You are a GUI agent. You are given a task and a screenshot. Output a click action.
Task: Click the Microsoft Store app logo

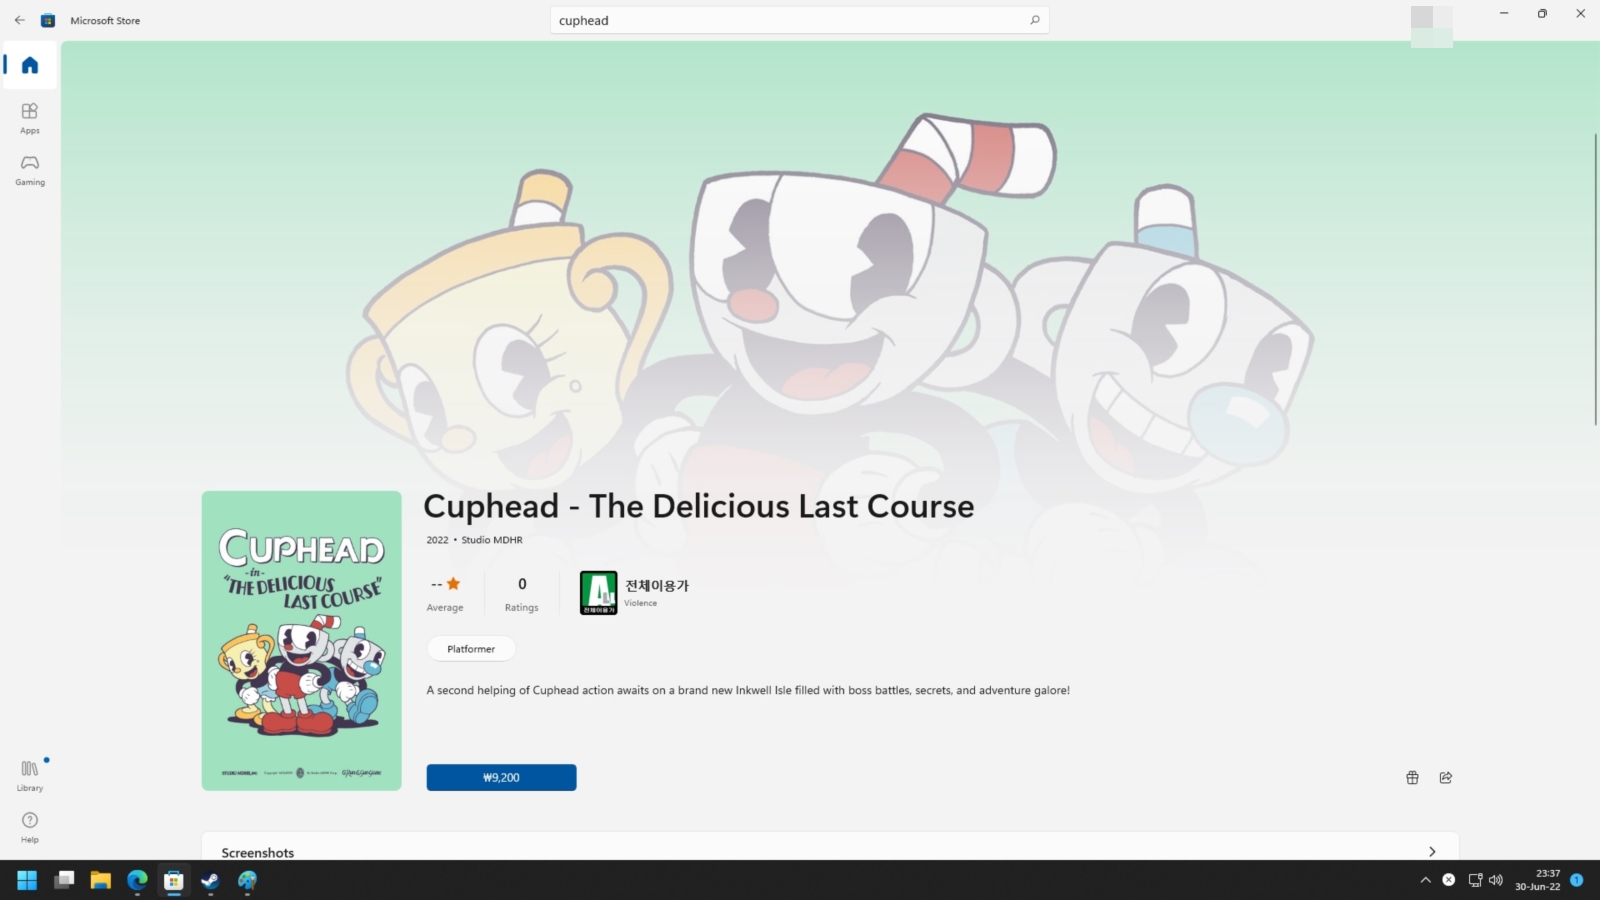(47, 20)
